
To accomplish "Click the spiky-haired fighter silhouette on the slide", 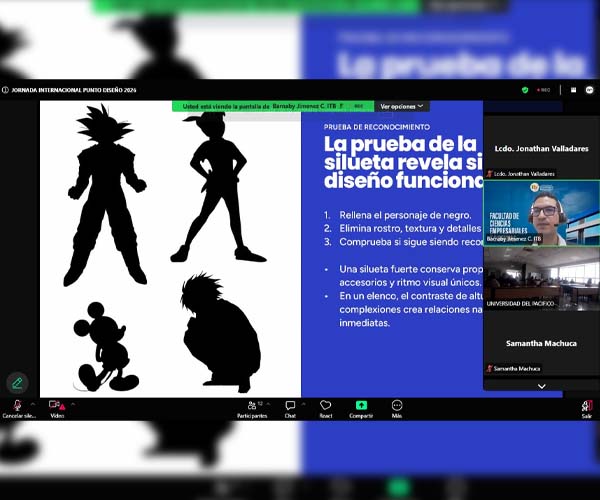I will [106, 195].
